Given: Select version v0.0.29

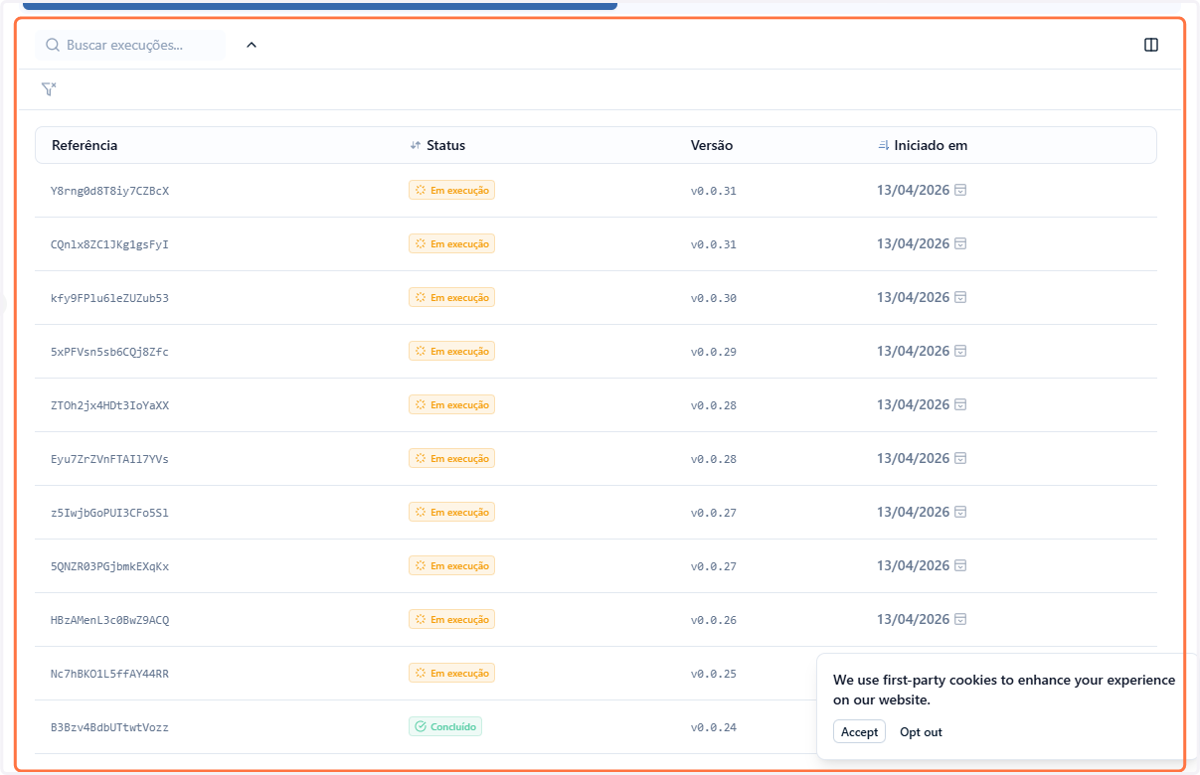Looking at the screenshot, I should coord(714,352).
